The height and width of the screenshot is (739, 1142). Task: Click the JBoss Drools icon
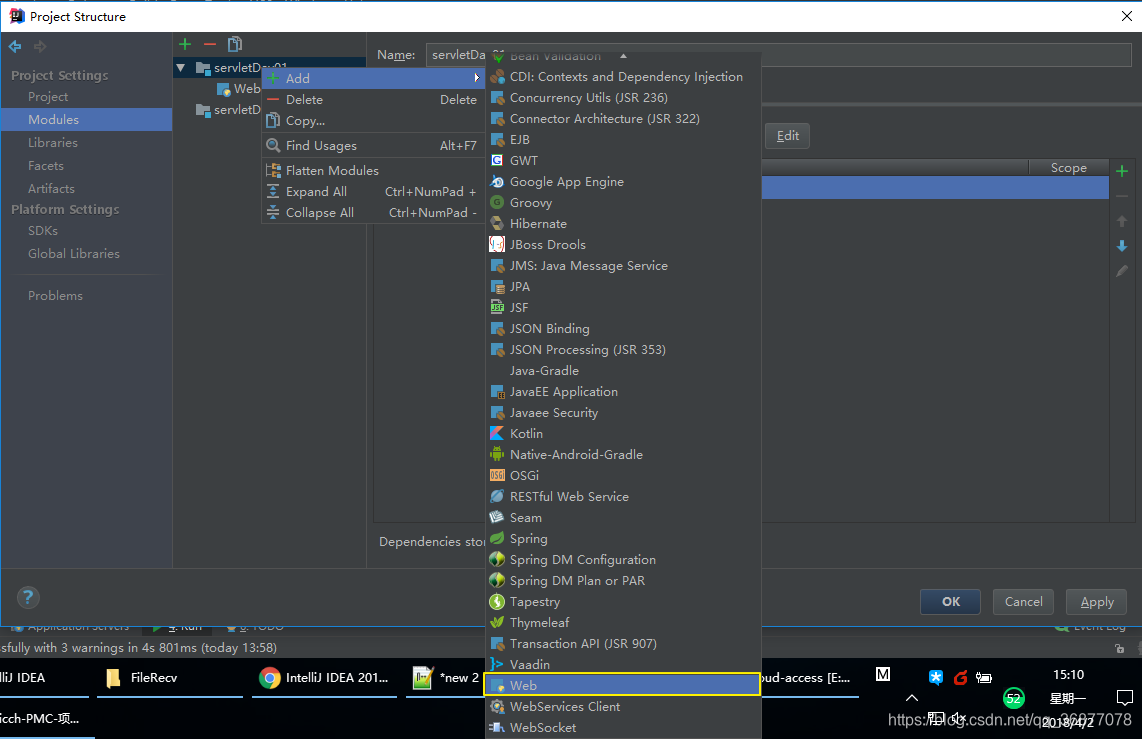(x=497, y=245)
